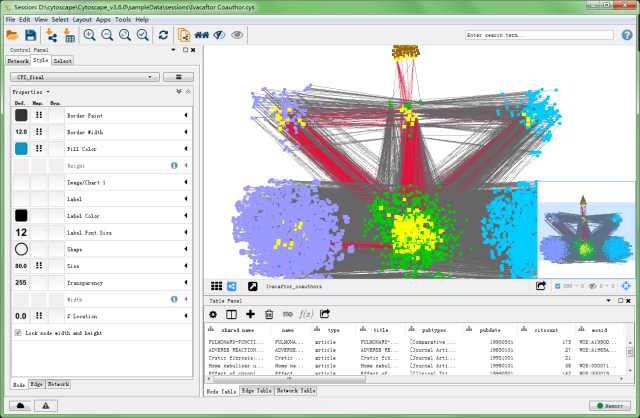Switch to the Edge Table tab
The height and width of the screenshot is (418, 640).
pos(257,391)
